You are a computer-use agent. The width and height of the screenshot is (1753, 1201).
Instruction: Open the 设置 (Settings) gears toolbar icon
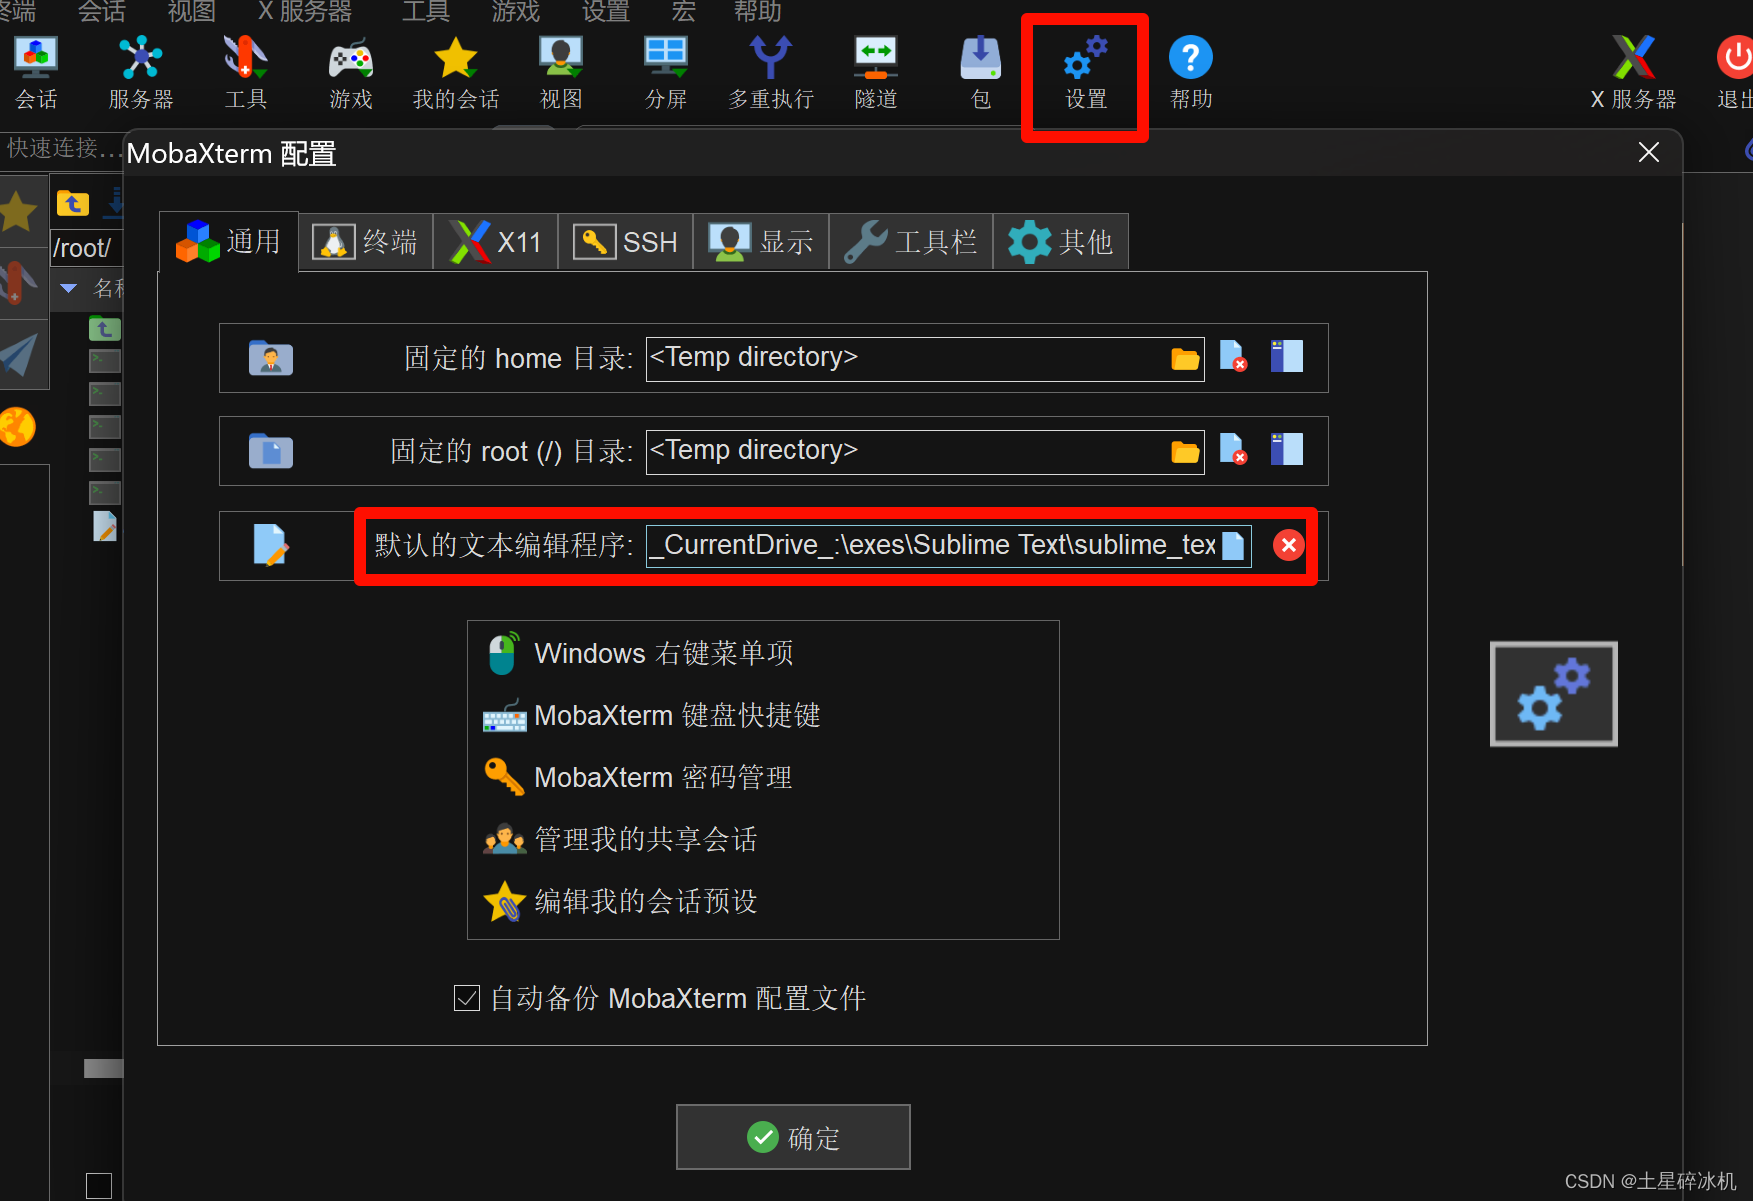(x=1086, y=72)
